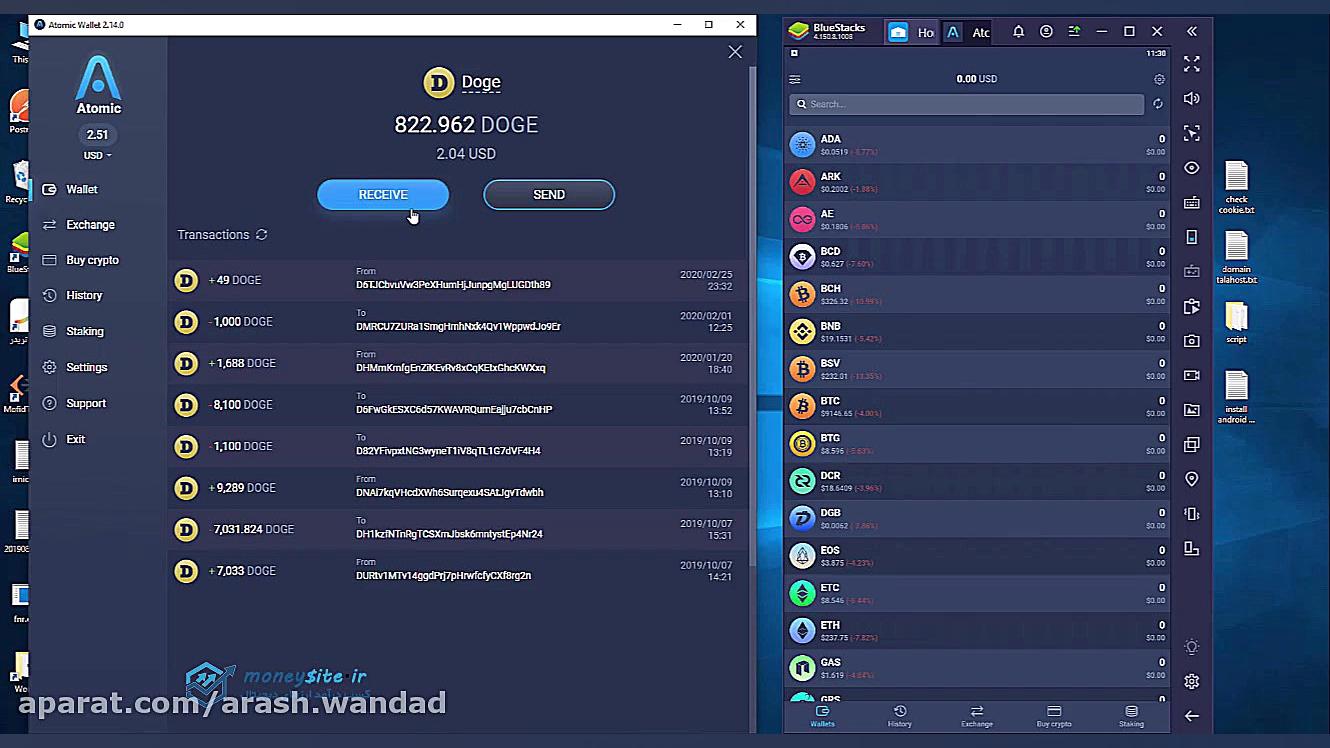Select the -1,100 DOGE transaction
The image size is (1330, 748).
[458, 446]
